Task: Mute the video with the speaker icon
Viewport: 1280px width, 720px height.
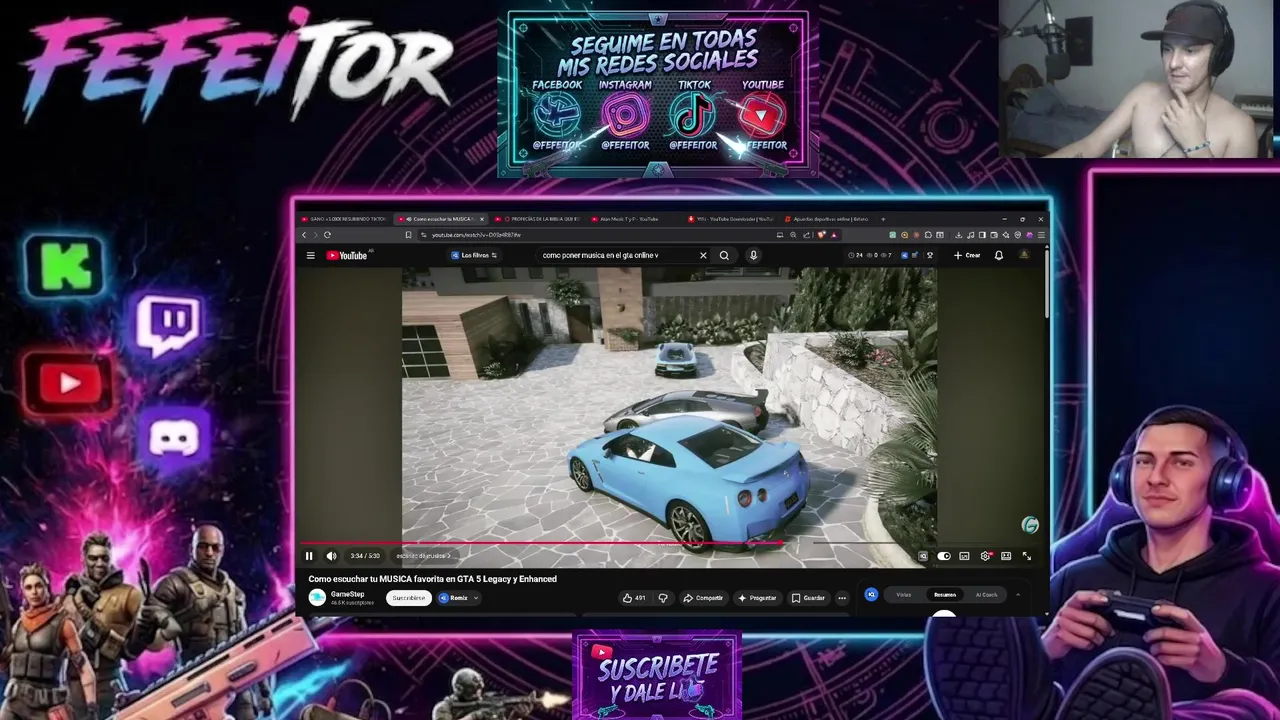Action: pos(332,556)
